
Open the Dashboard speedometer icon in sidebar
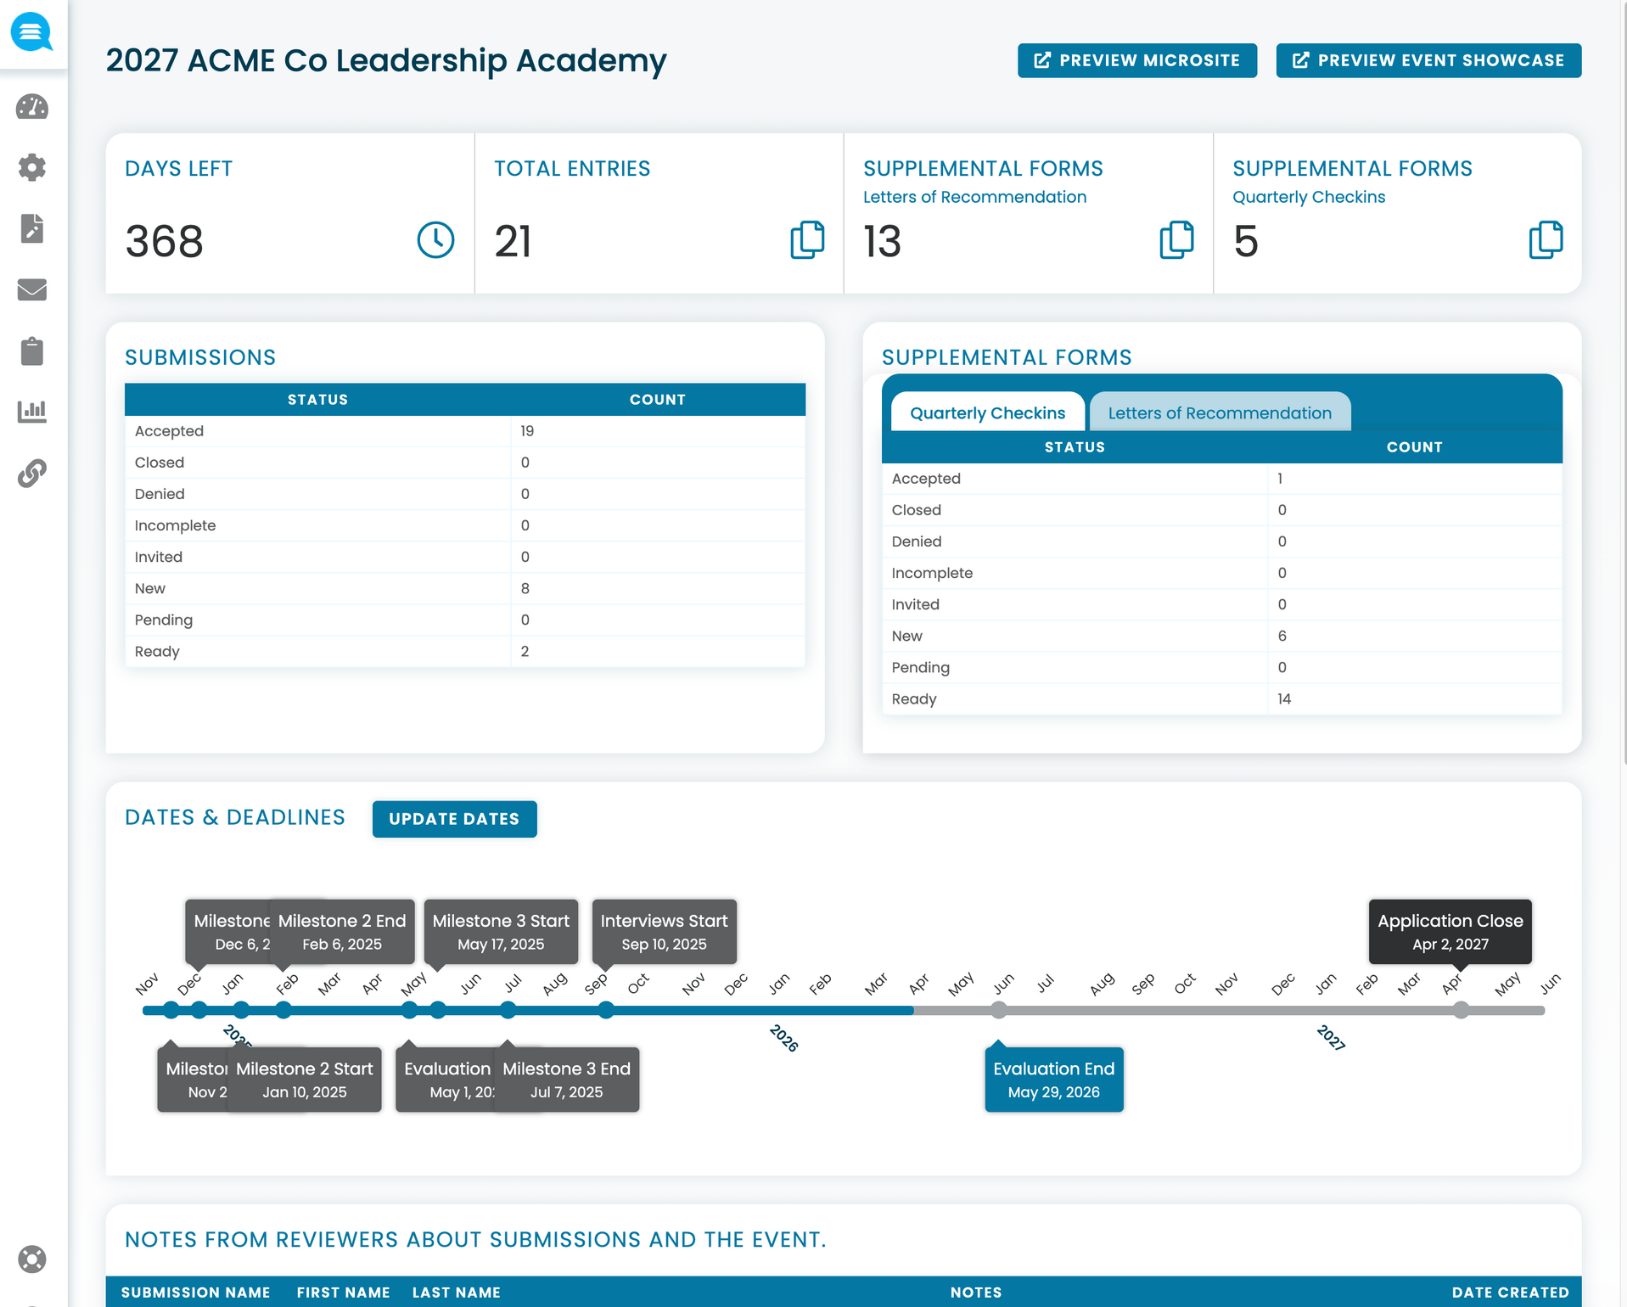tap(32, 107)
